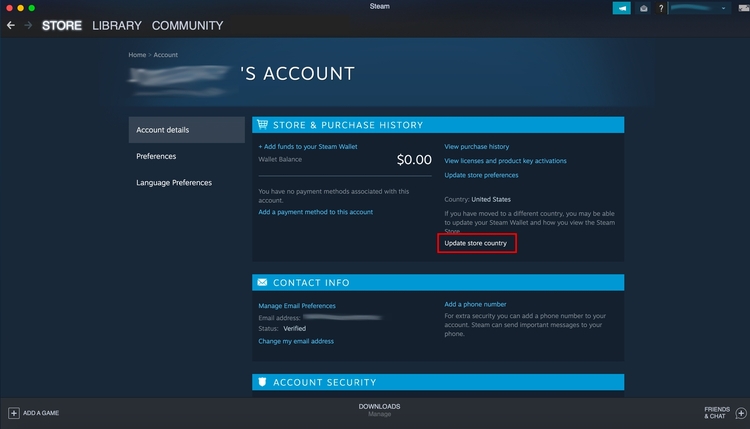Click the United States country value
This screenshot has width=750, height=429.
coord(491,199)
